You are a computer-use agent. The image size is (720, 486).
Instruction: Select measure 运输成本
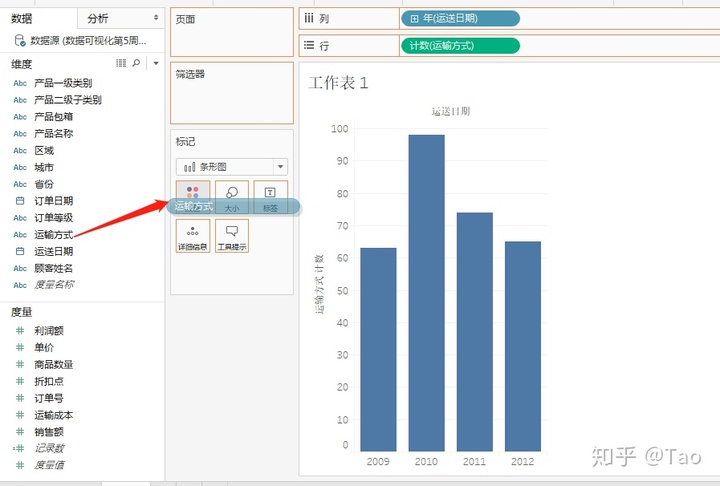pos(53,415)
